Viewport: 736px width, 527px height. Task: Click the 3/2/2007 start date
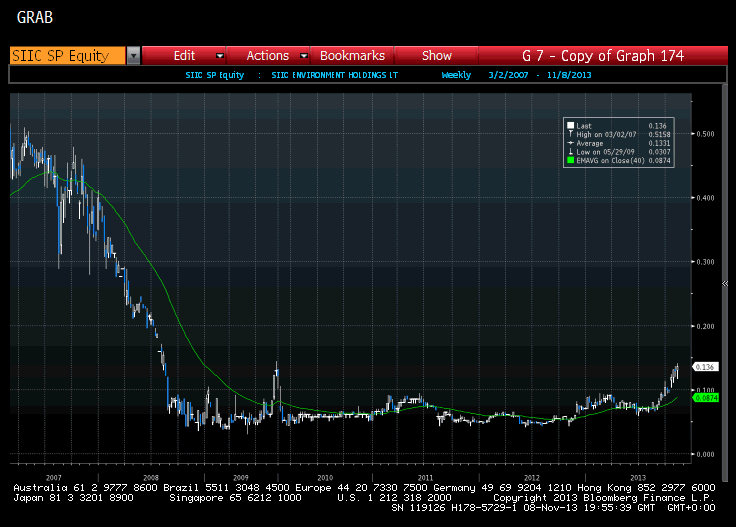coord(508,75)
